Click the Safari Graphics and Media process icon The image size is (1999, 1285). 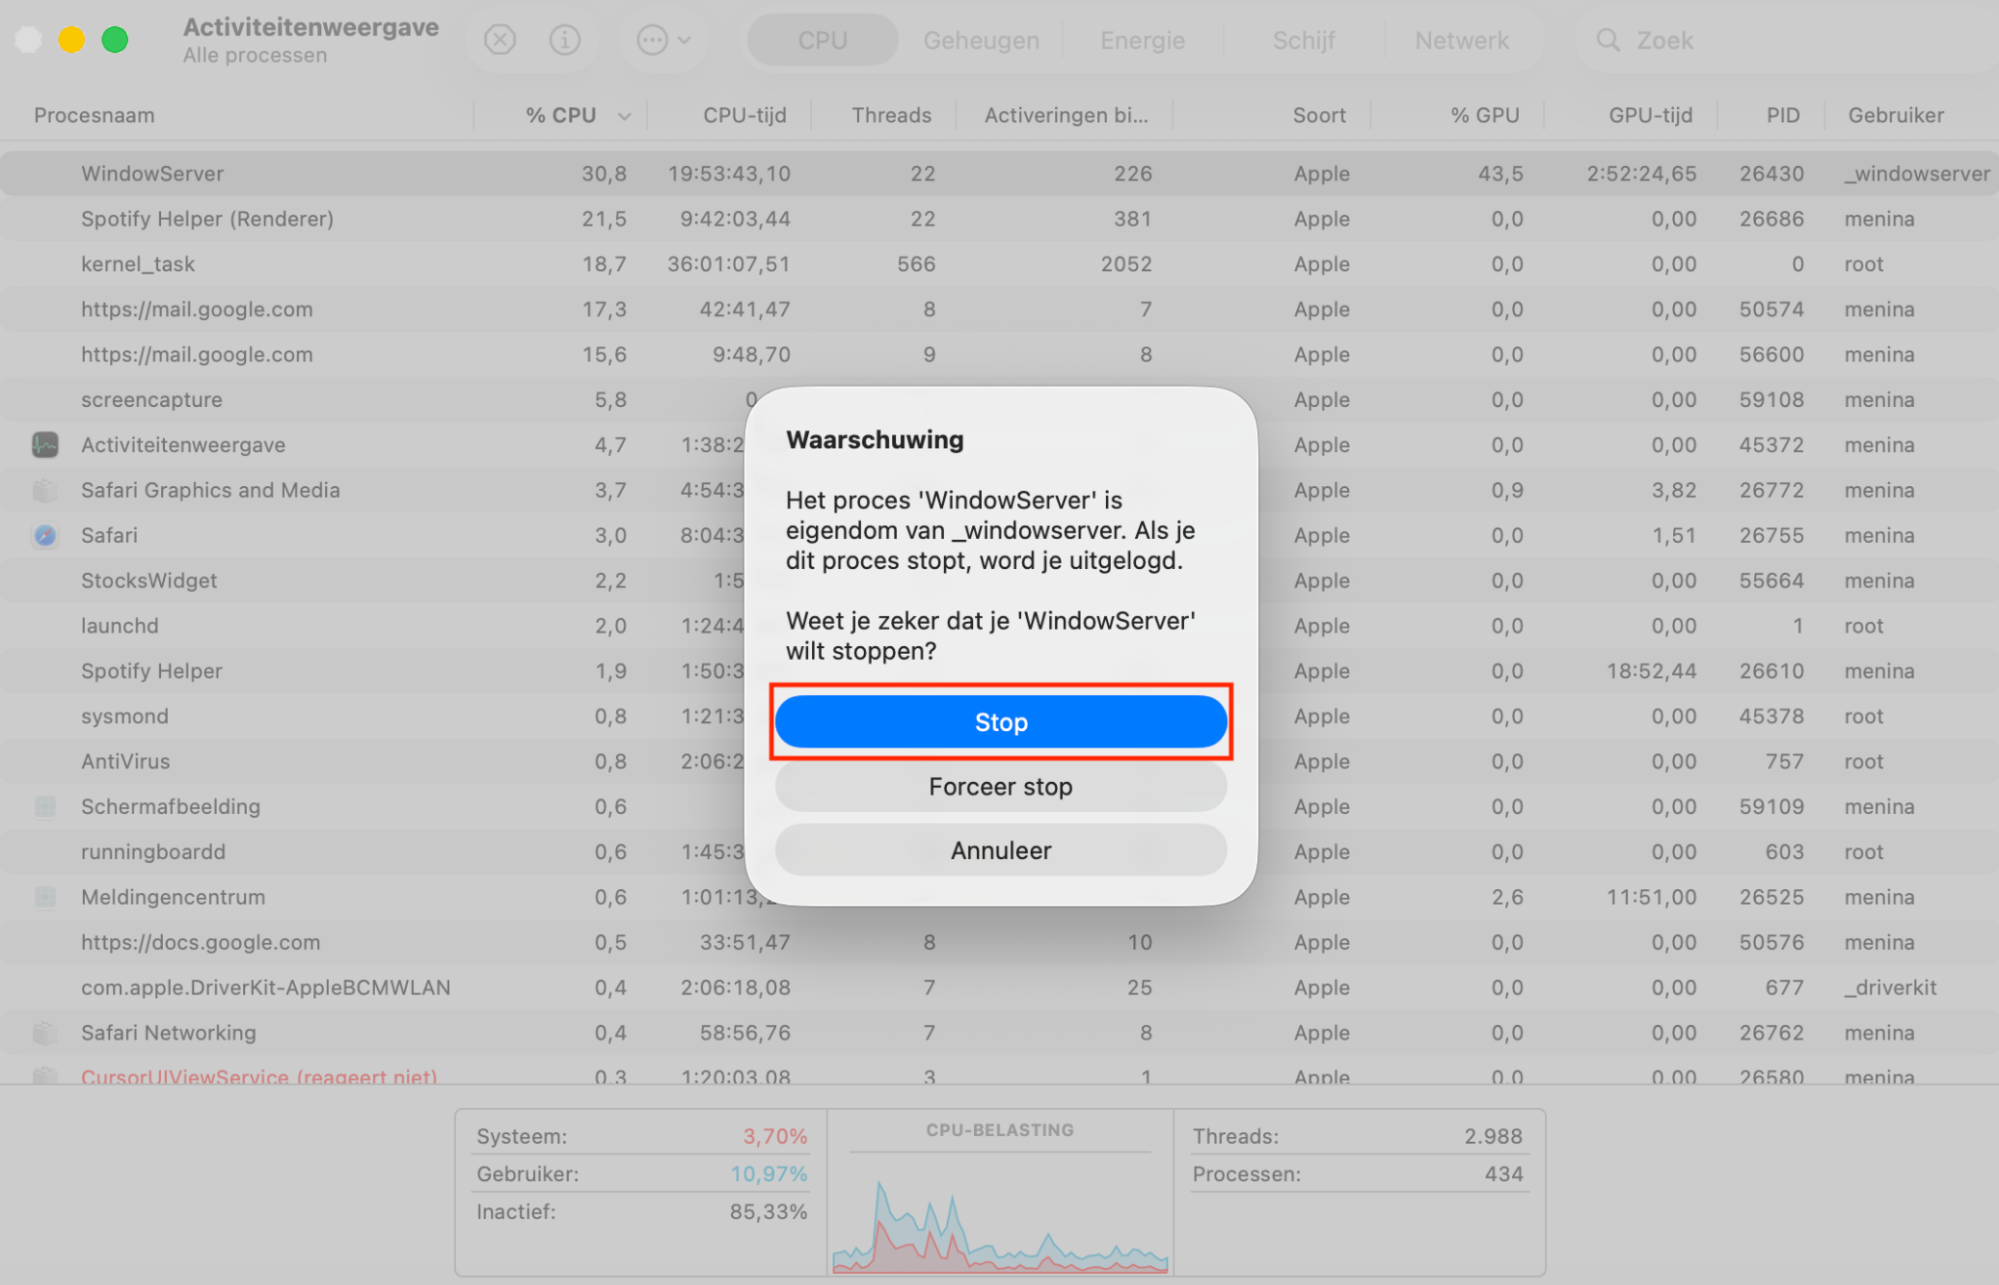[44, 490]
